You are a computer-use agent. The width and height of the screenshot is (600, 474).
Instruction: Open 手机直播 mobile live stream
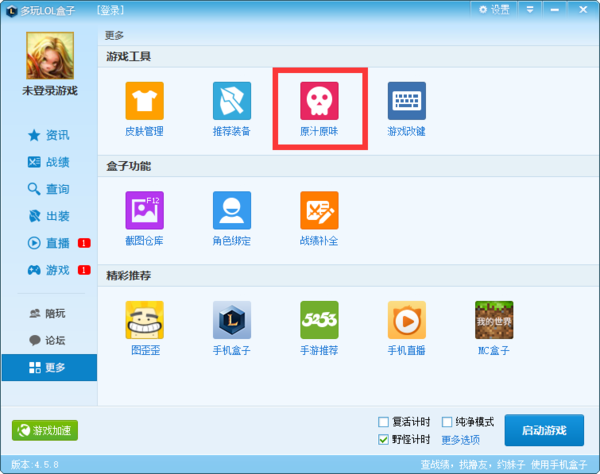pos(406,328)
